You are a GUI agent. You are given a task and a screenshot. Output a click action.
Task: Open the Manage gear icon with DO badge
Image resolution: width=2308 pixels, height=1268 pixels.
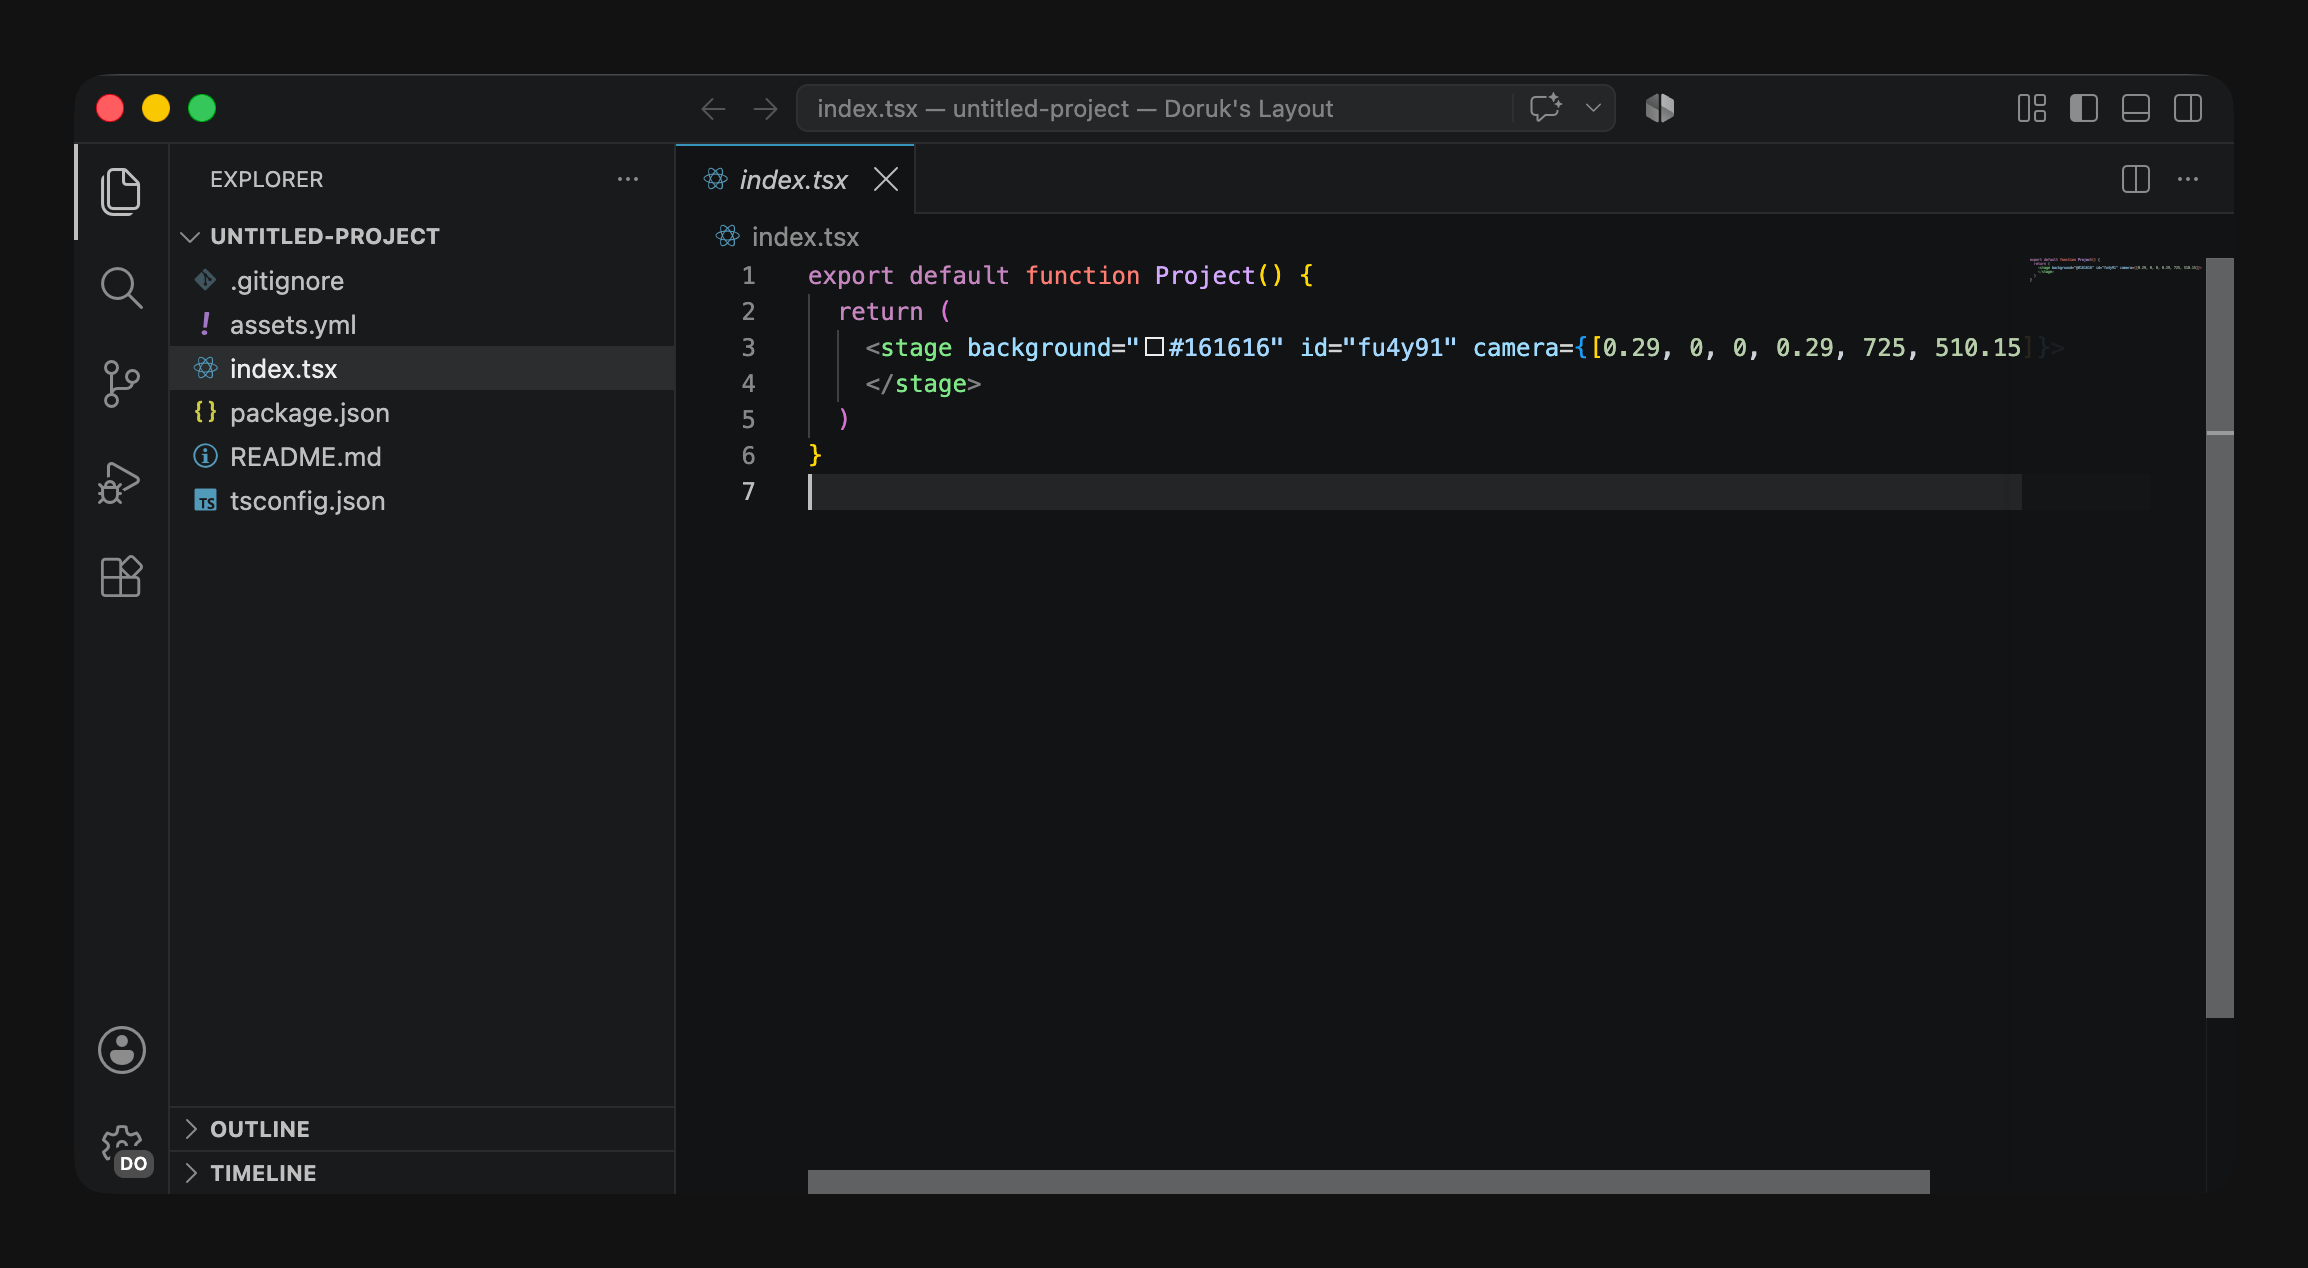124,1149
